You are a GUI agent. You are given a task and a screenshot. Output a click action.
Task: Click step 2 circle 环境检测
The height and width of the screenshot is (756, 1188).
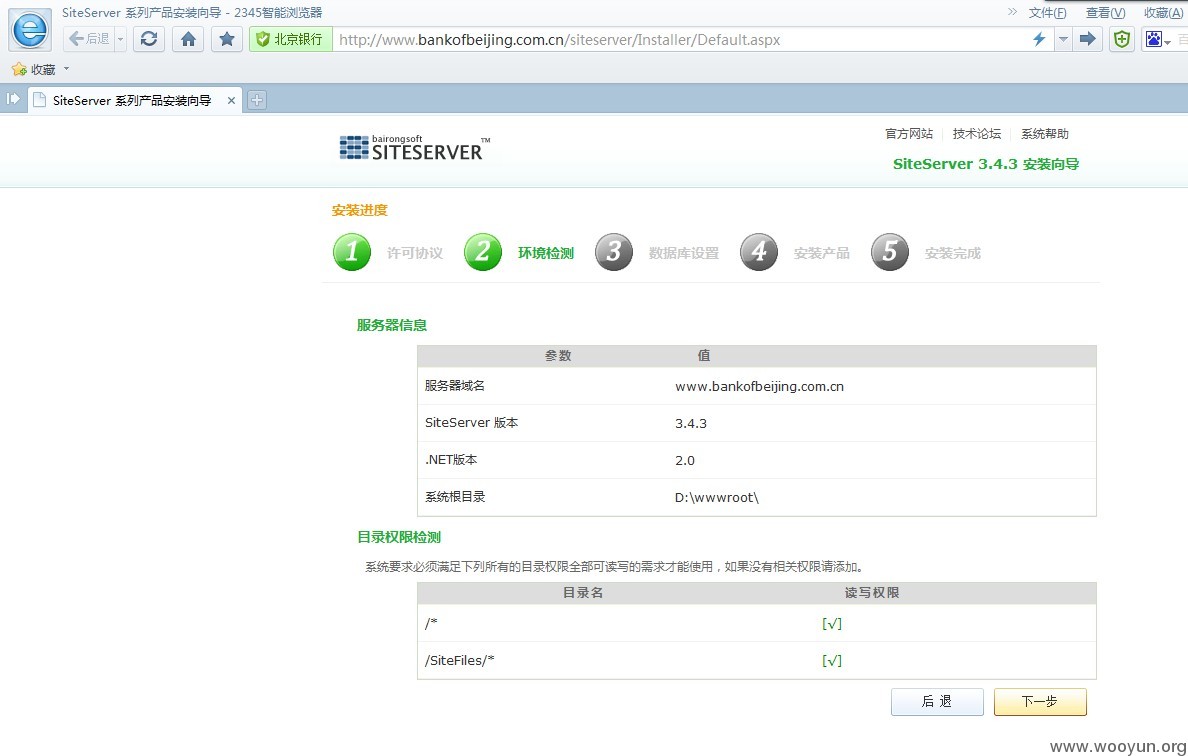[483, 252]
